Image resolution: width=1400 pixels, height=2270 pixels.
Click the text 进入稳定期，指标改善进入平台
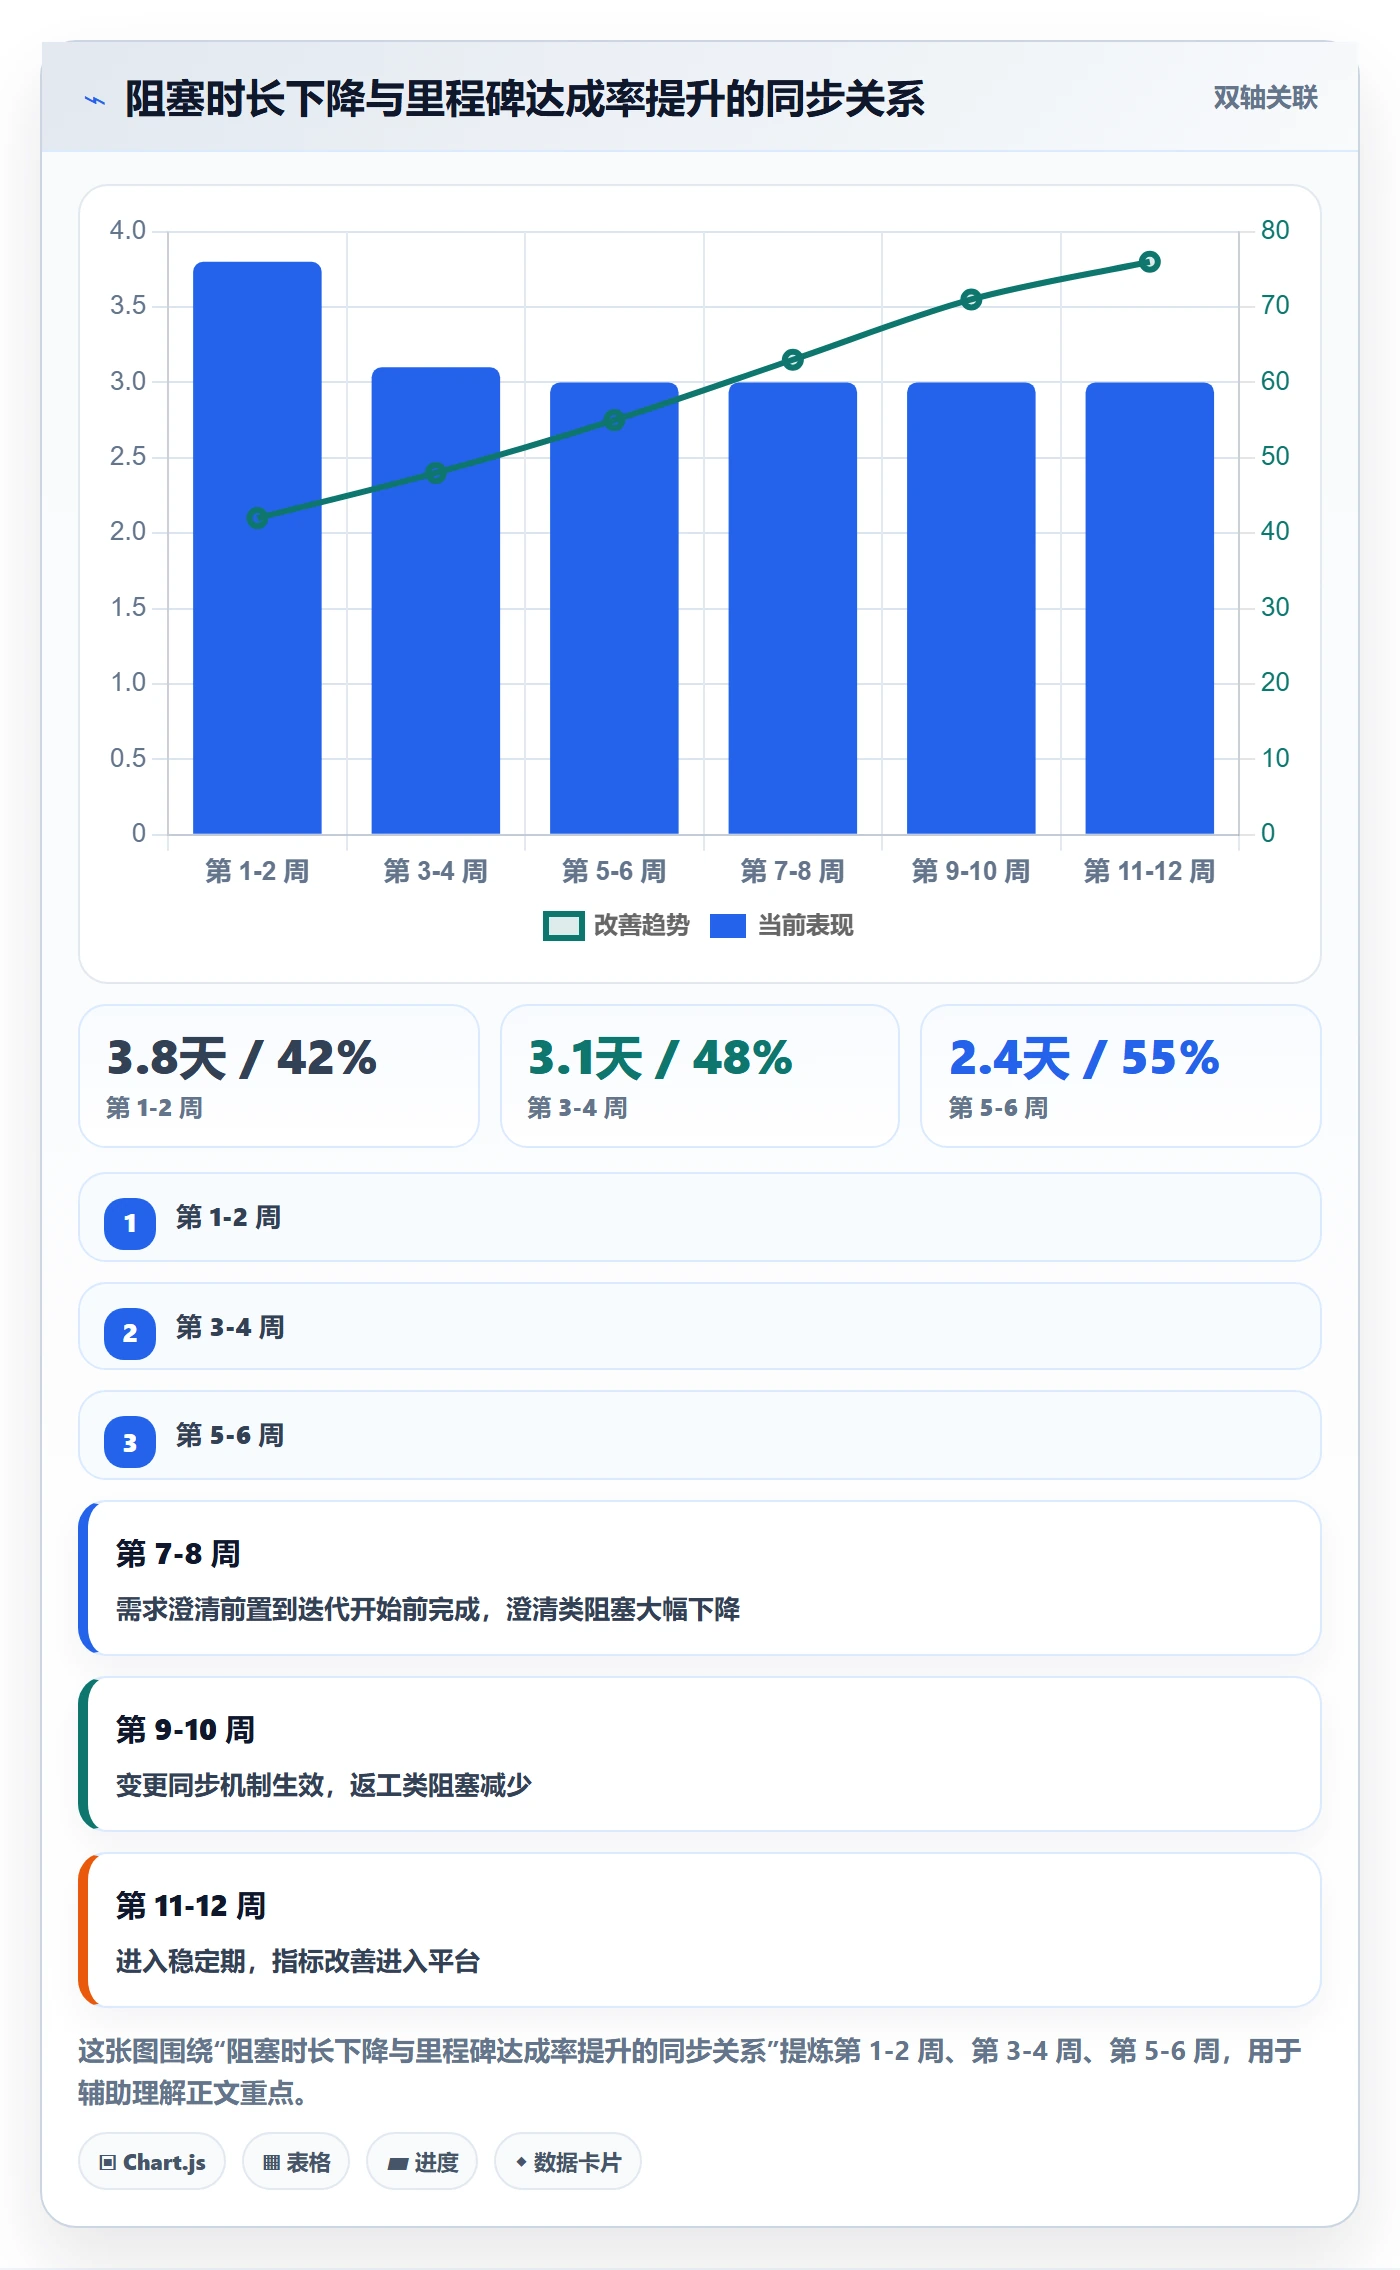298,1962
